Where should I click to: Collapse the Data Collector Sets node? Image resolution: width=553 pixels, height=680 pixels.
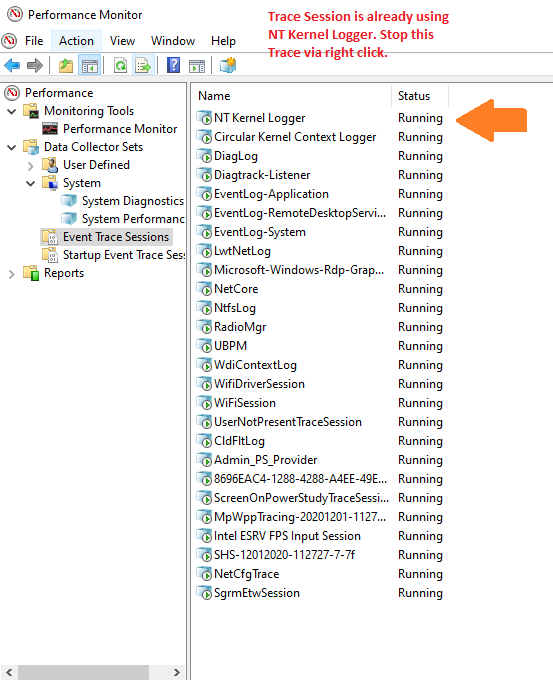tap(12, 147)
